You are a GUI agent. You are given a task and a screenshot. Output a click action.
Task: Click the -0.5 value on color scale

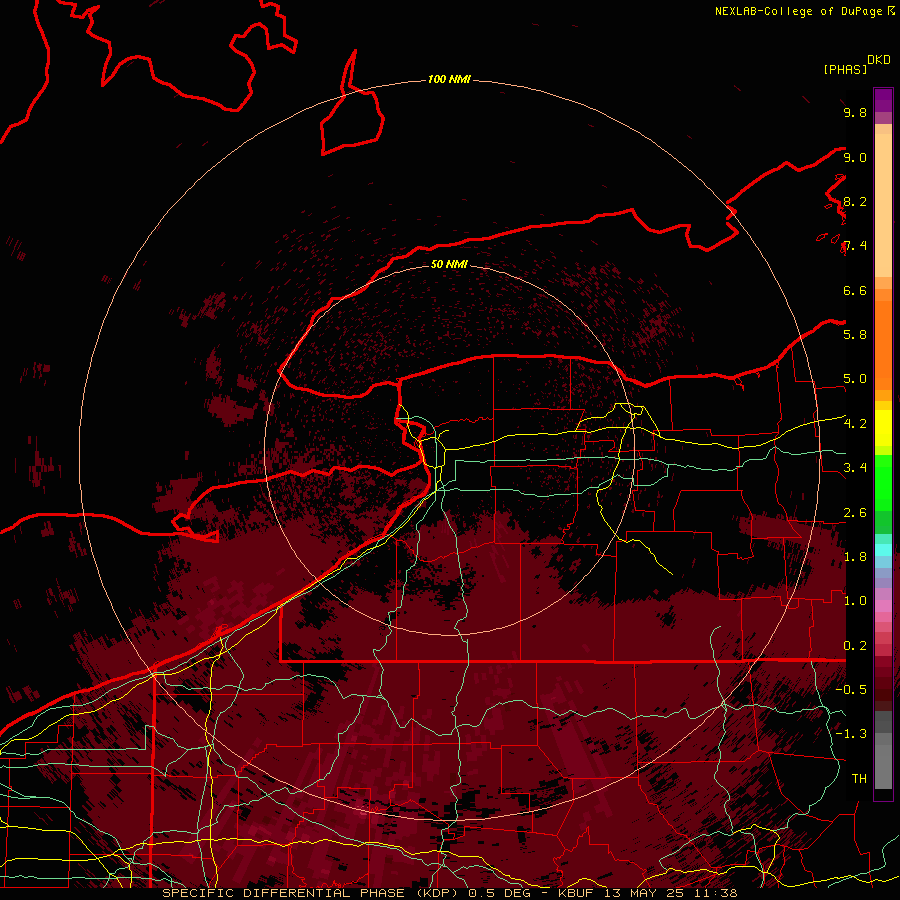[x=851, y=690]
